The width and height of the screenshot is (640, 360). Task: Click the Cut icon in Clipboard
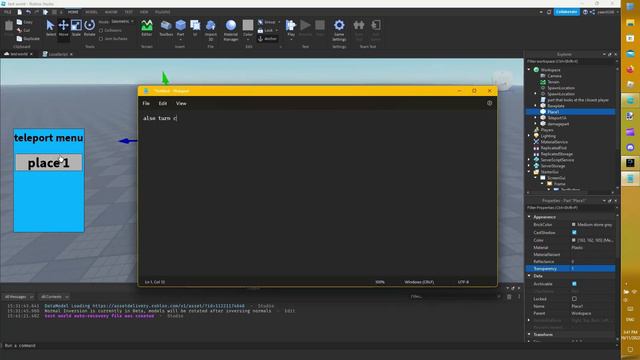(19, 30)
